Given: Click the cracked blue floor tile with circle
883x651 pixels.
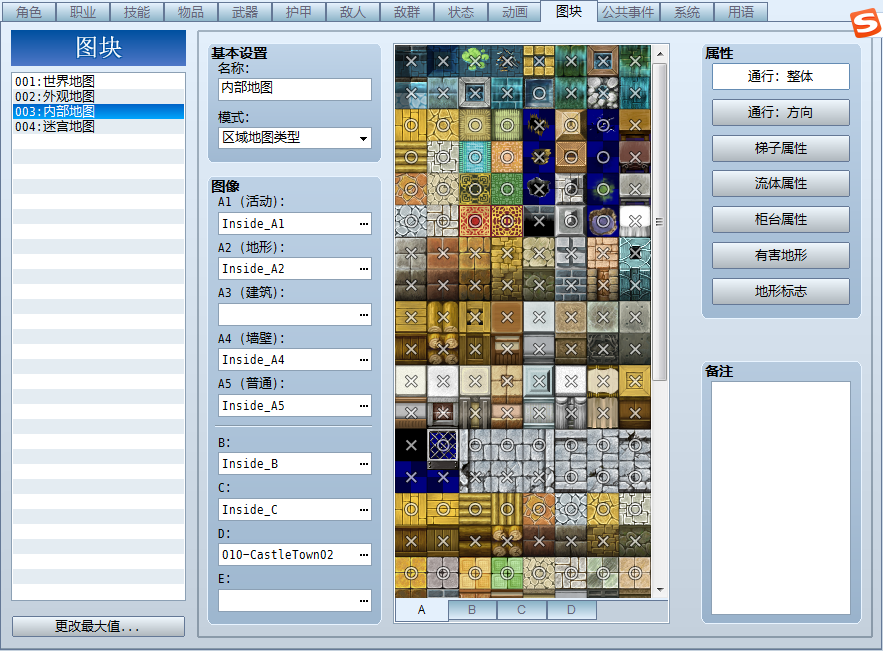Looking at the screenshot, I should 603,125.
